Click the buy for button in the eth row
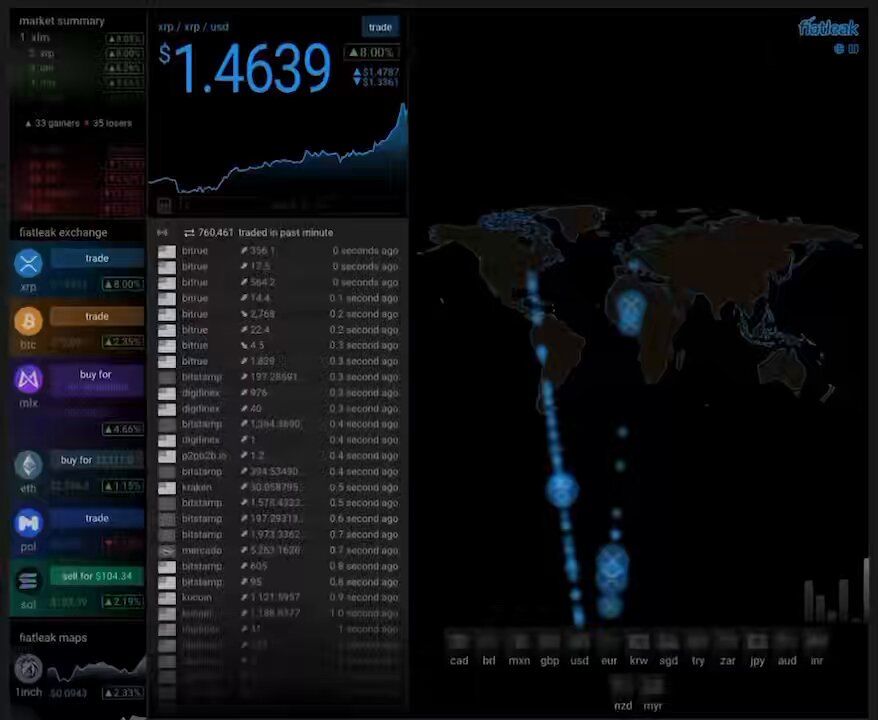Screen dimensions: 878x720 pyautogui.click(x=97, y=460)
